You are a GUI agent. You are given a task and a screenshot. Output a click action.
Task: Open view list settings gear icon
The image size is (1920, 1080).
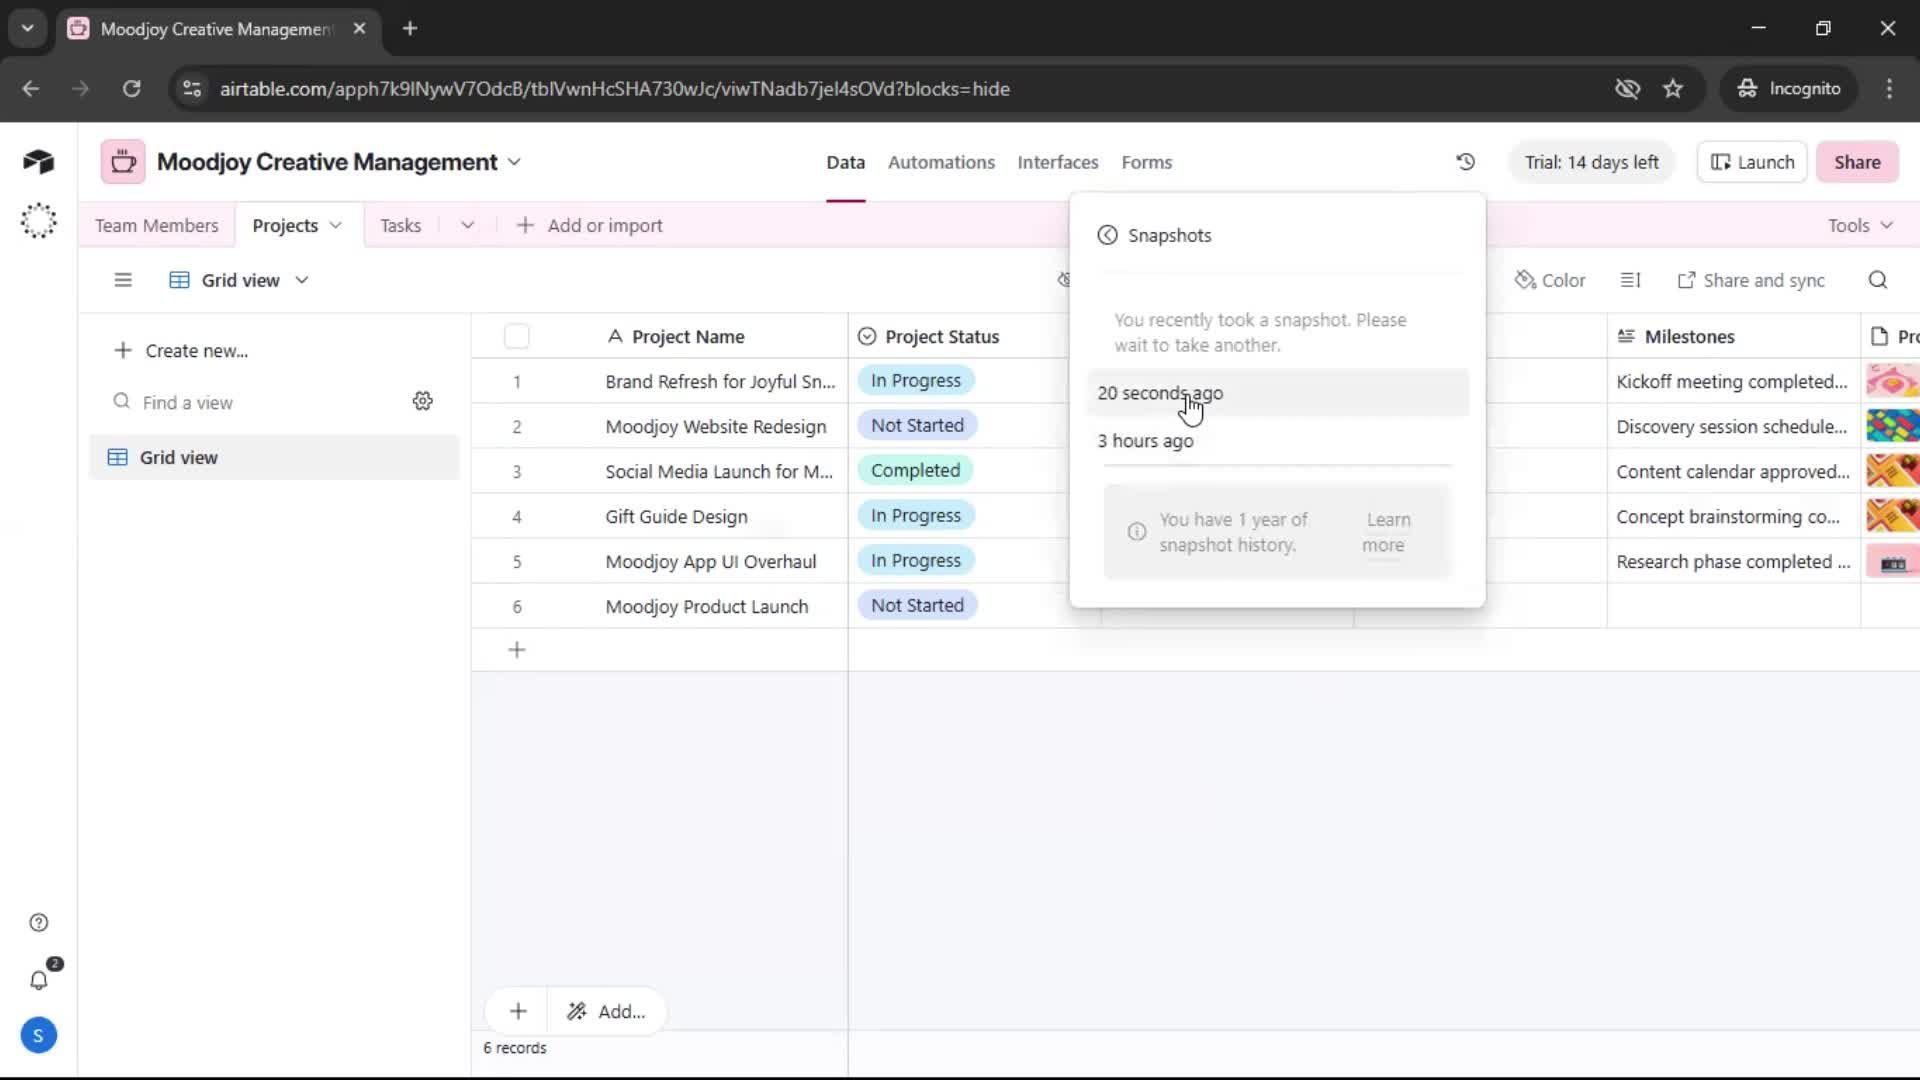click(x=423, y=401)
